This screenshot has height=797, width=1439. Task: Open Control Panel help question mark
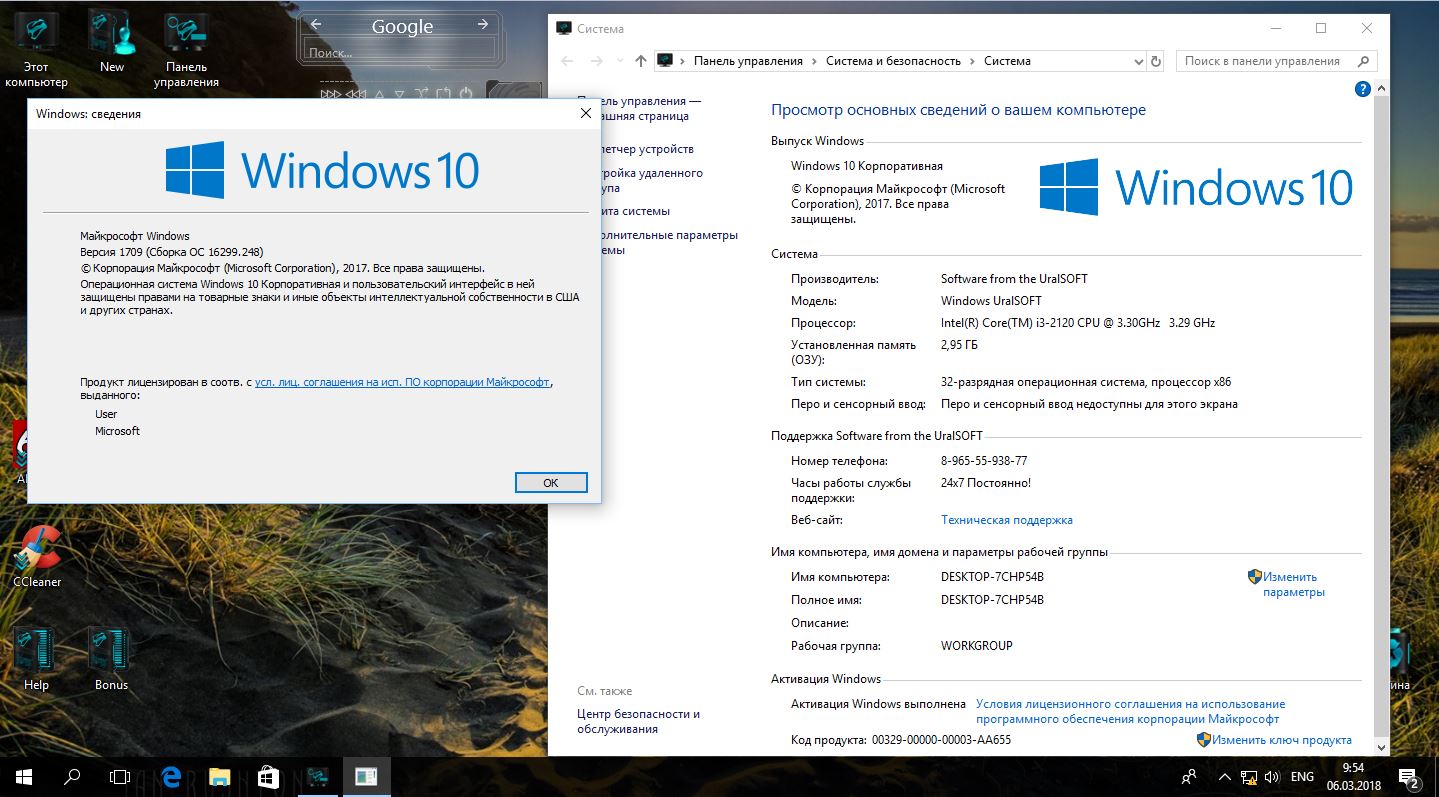(x=1362, y=89)
